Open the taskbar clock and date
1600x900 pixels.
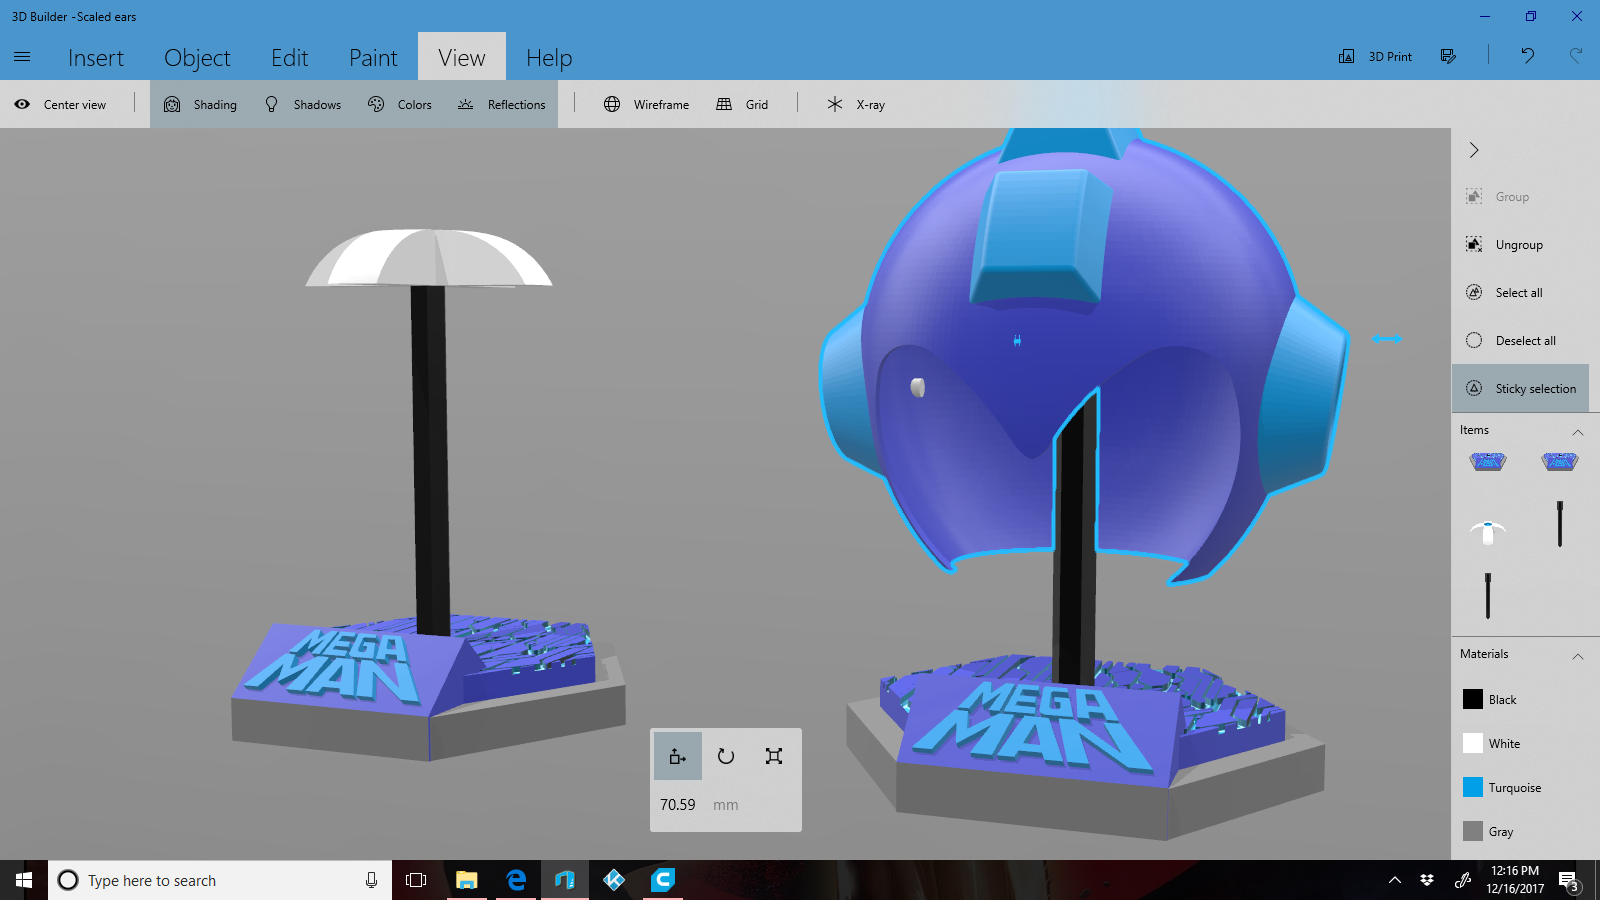point(1515,880)
